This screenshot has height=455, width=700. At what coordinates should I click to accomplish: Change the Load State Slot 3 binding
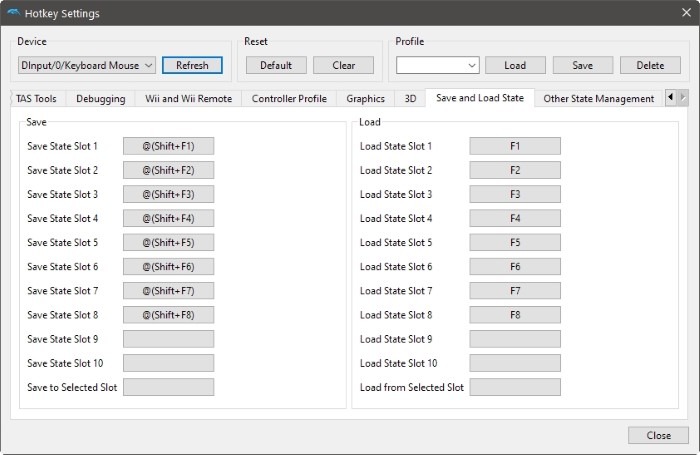tap(515, 194)
